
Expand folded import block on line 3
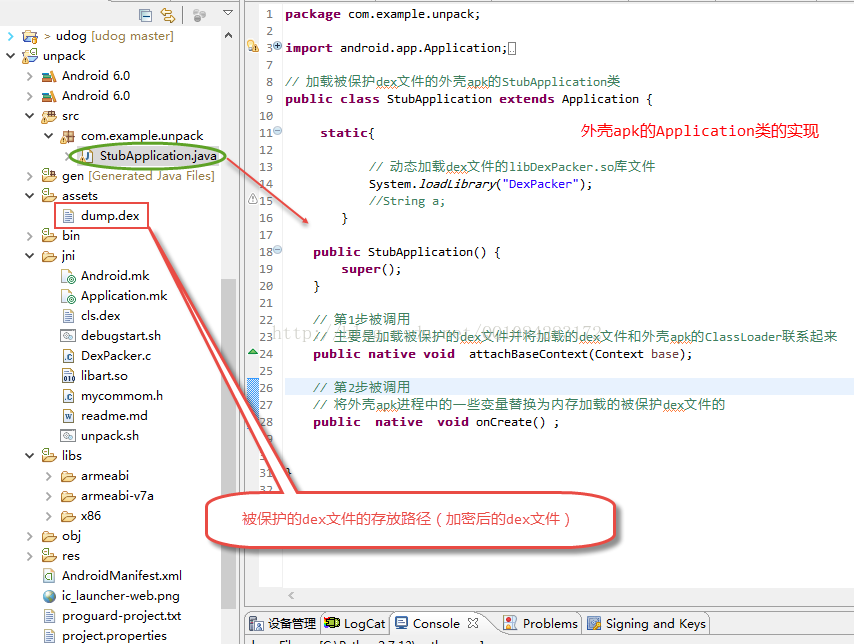[277, 46]
